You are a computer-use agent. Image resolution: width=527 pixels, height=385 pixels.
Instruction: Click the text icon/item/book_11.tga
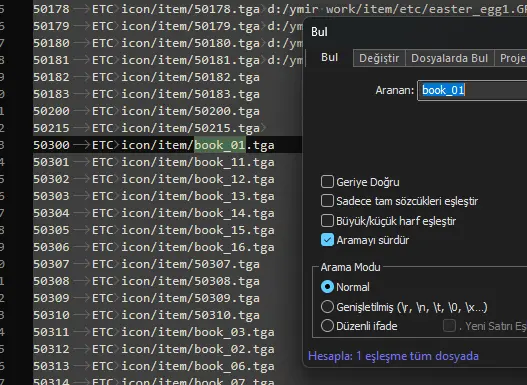click(198, 162)
